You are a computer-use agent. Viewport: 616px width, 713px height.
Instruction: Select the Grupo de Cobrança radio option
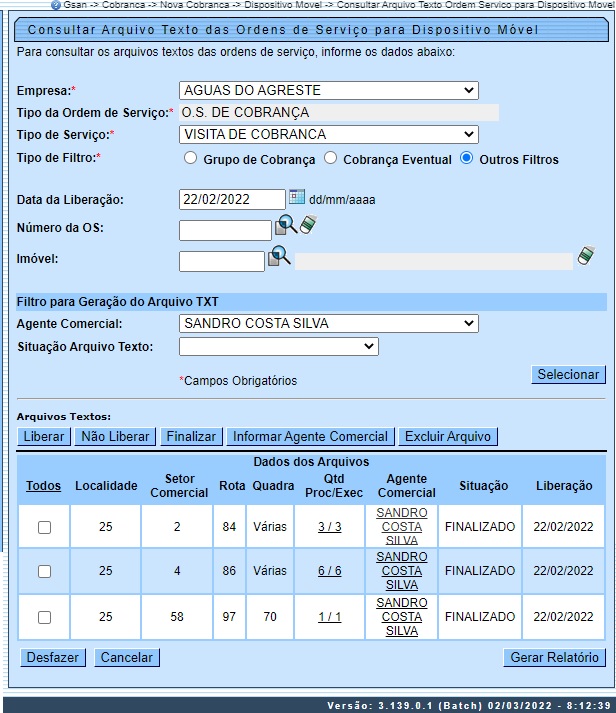190,158
